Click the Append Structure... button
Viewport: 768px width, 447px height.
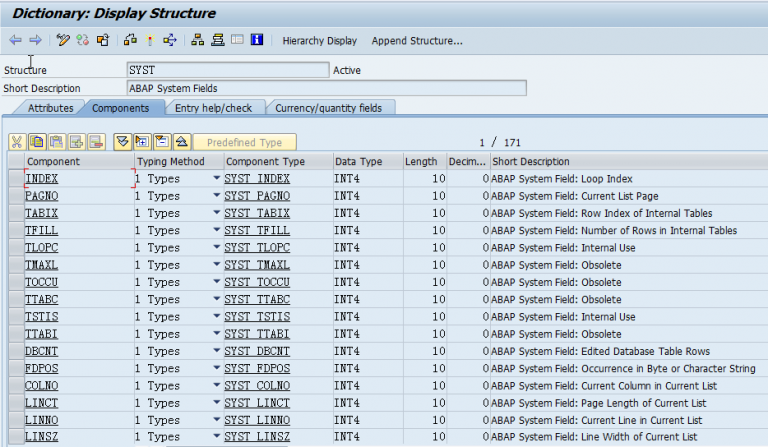coord(417,41)
